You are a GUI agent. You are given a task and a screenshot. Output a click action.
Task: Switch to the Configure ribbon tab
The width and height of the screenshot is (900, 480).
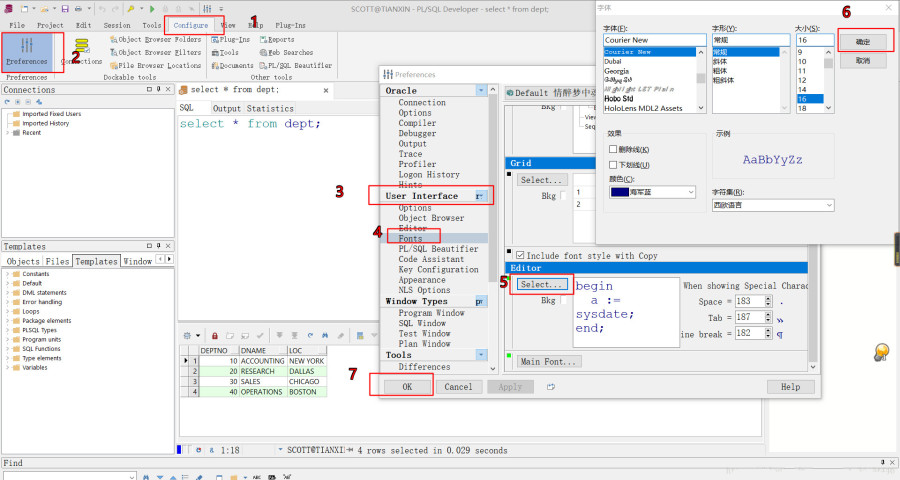click(191, 25)
